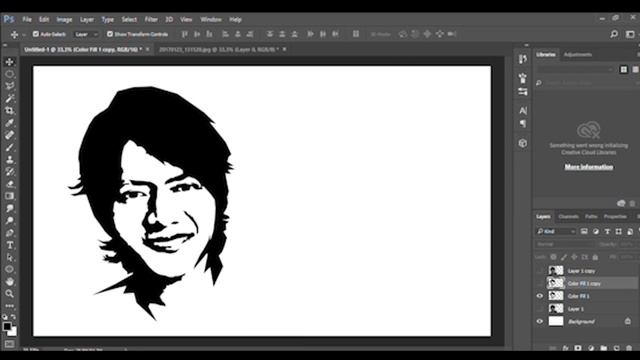Hide the Background layer
The width and height of the screenshot is (640, 360).
(x=540, y=321)
